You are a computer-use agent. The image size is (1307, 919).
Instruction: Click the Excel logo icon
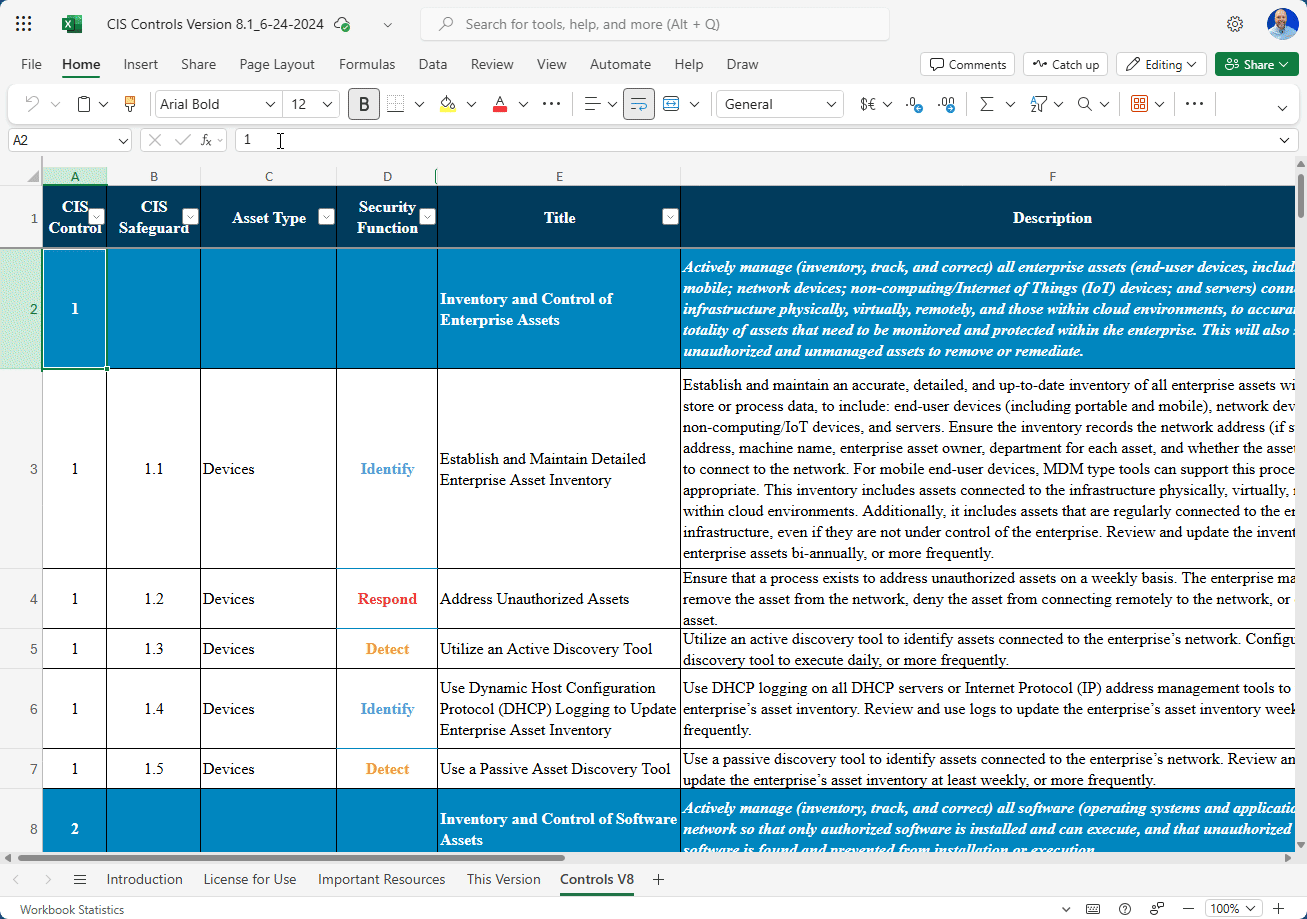[72, 24]
